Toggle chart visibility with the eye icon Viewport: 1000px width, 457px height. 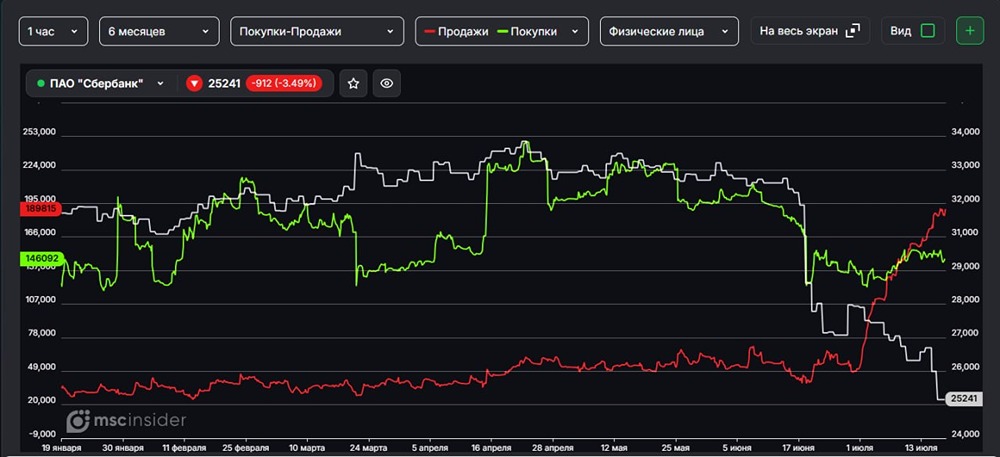coord(386,83)
